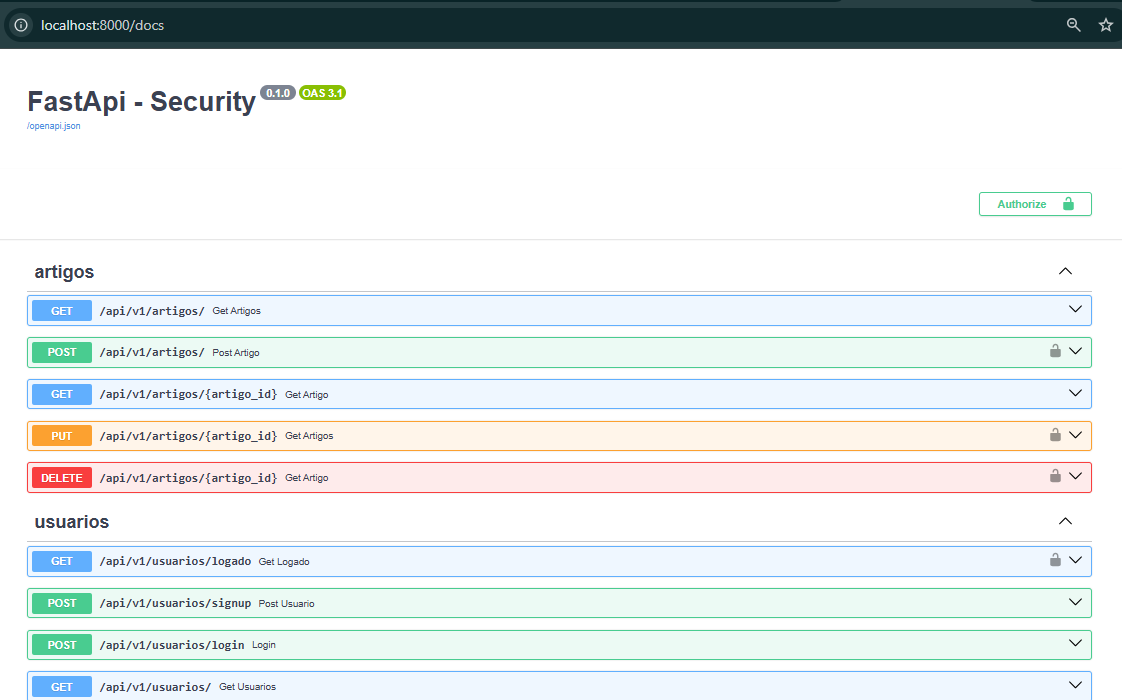
Task: Click the DELETE method badge
Action: coord(62,477)
